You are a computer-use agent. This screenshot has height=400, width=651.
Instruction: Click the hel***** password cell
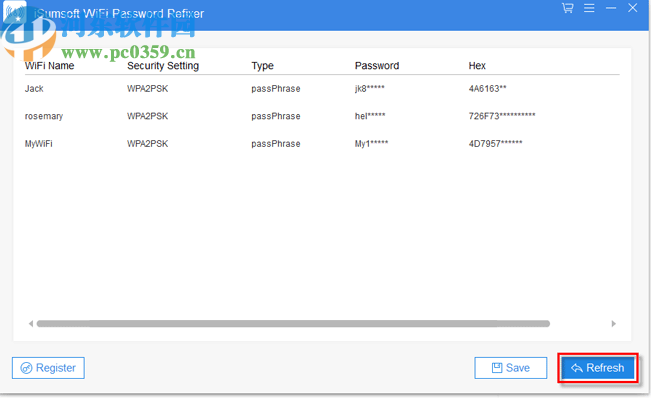pyautogui.click(x=370, y=116)
